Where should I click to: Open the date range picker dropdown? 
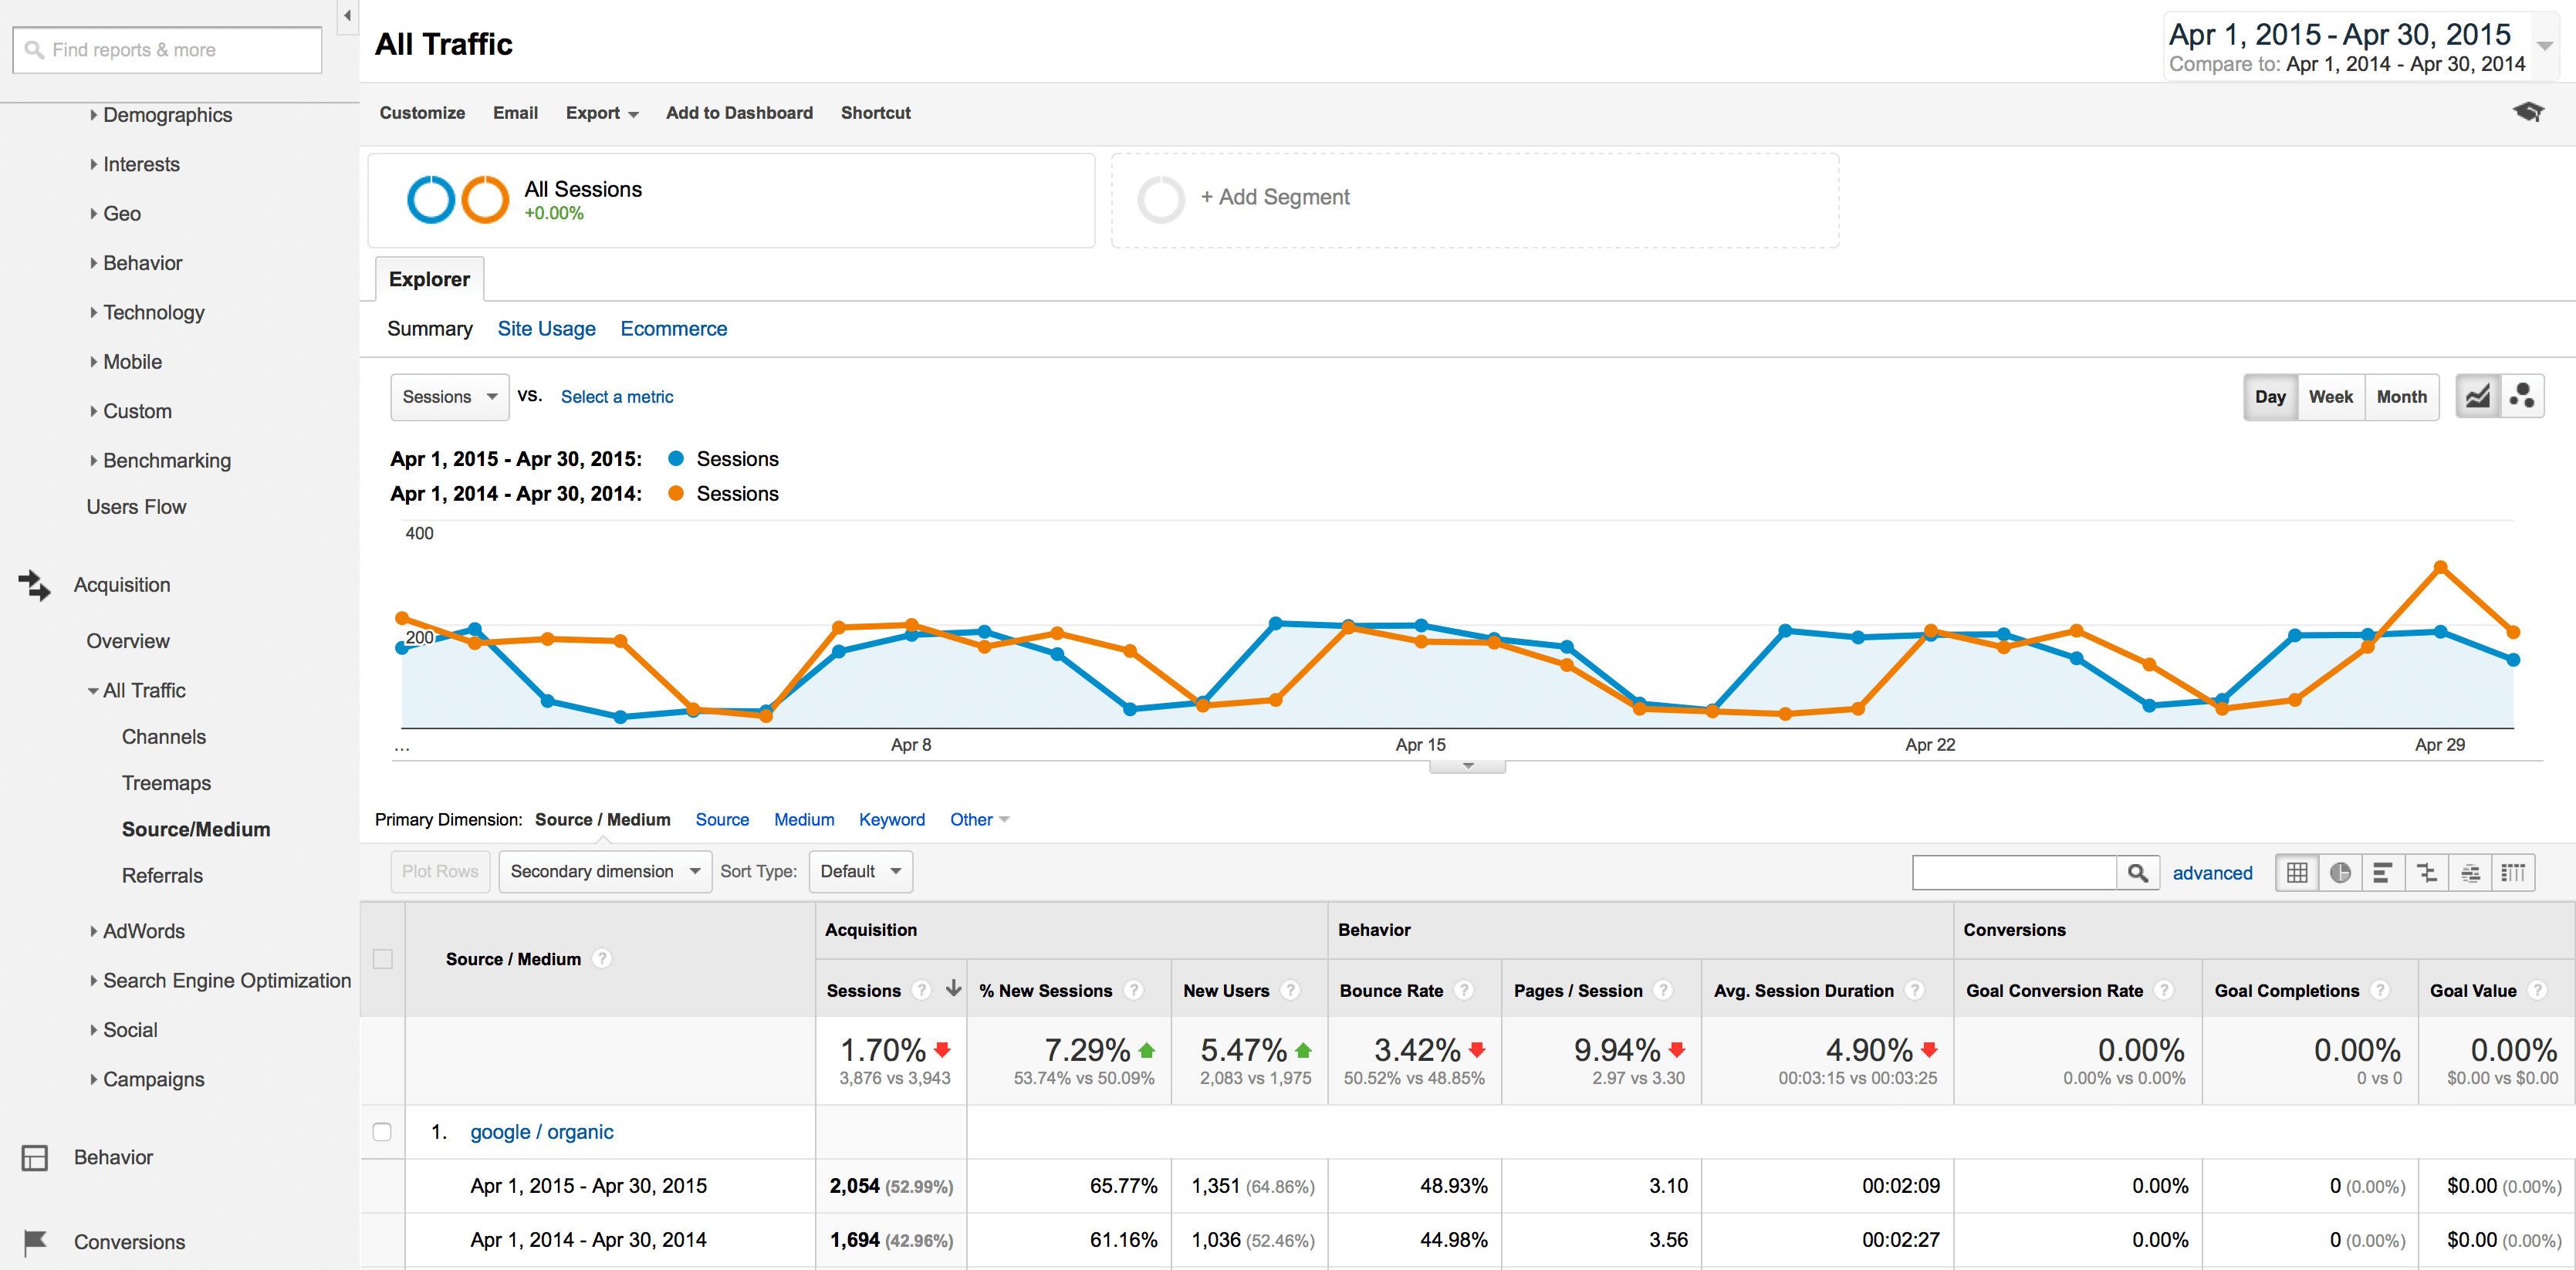tap(2545, 46)
